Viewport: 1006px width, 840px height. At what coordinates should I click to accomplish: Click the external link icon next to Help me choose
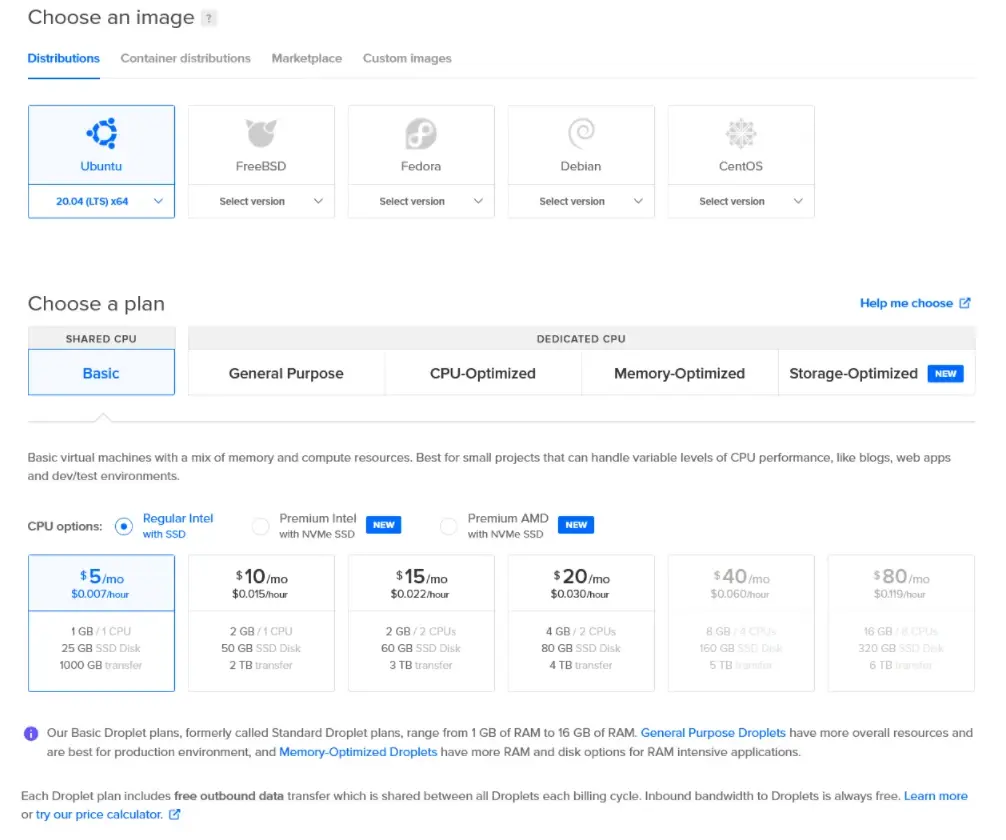(x=965, y=303)
